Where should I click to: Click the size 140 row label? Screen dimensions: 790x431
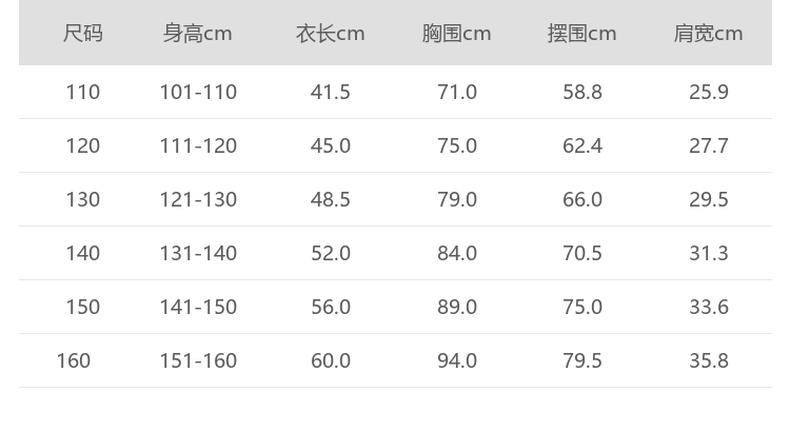[83, 253]
